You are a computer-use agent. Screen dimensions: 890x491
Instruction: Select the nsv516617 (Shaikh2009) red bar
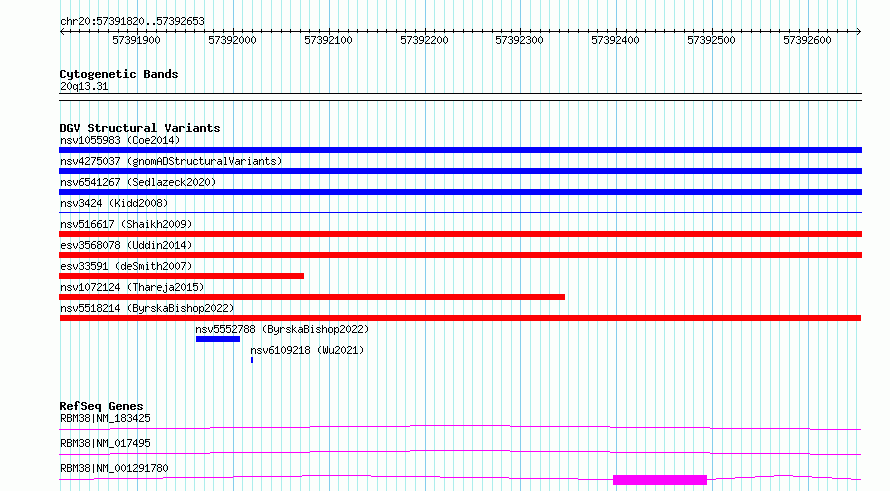point(460,234)
